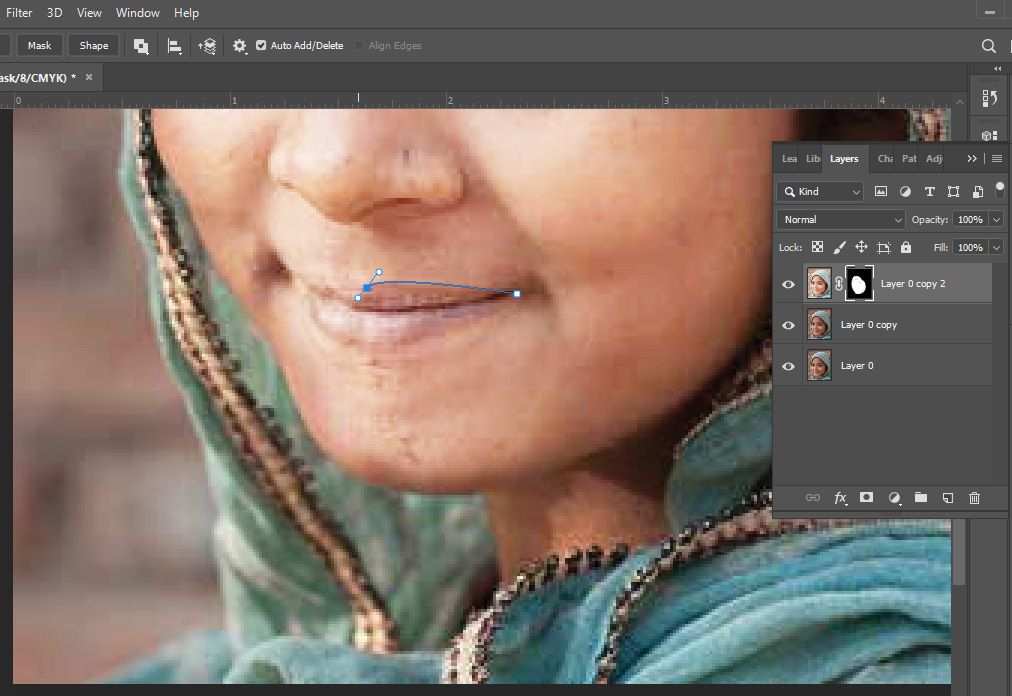The height and width of the screenshot is (696, 1012).
Task: Toggle visibility of Layer 0
Action: click(x=788, y=366)
